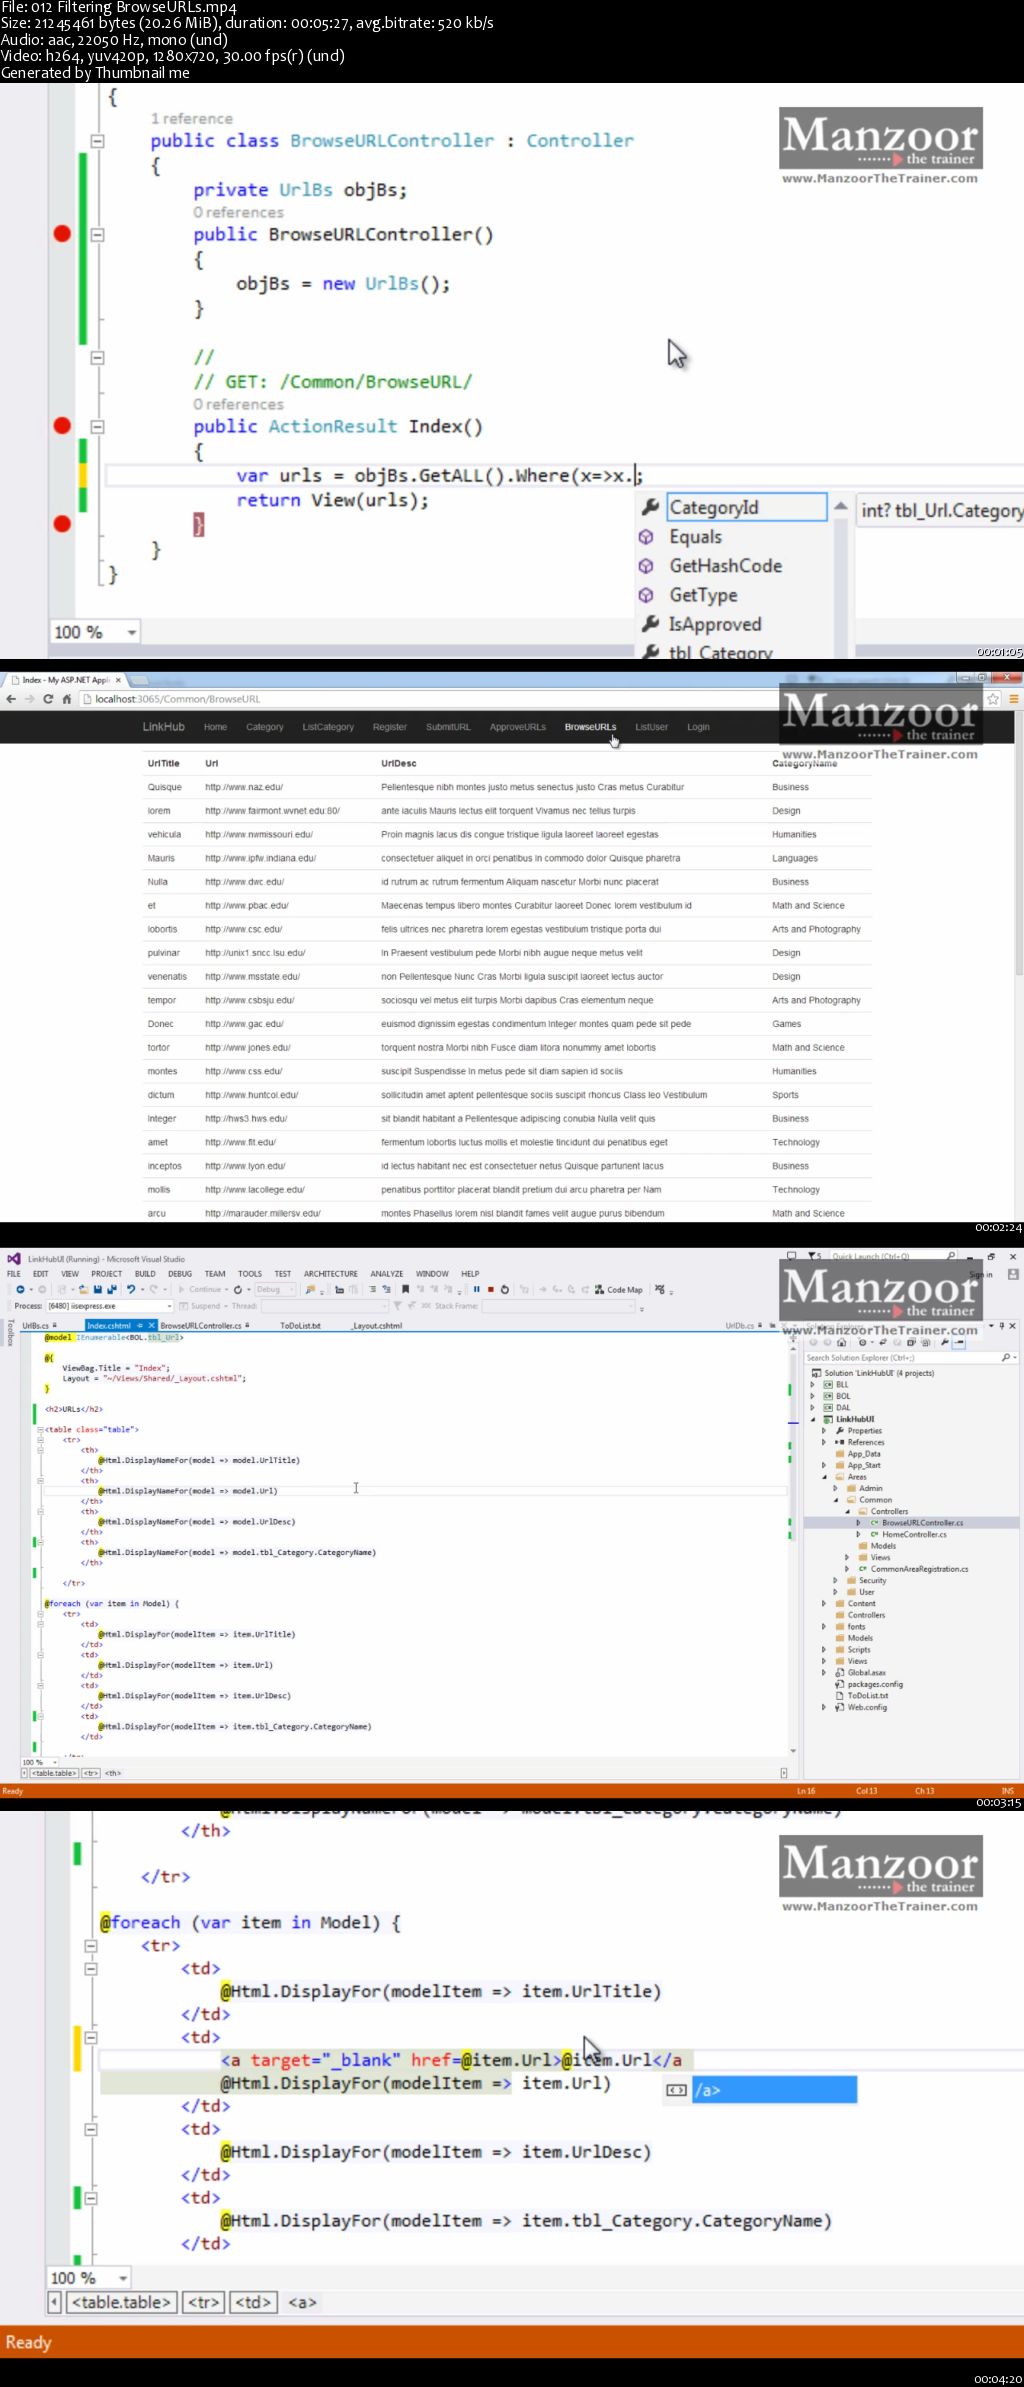Toggle breakpoint beside the red closing brace

click(62, 523)
